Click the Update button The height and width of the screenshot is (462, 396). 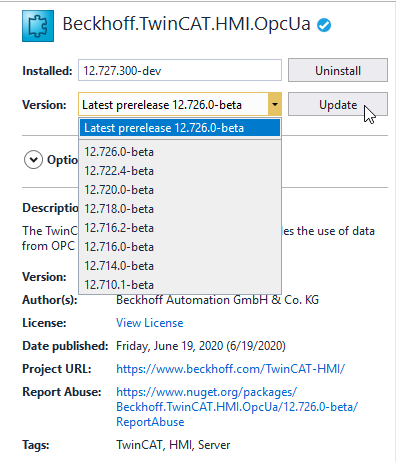338,104
